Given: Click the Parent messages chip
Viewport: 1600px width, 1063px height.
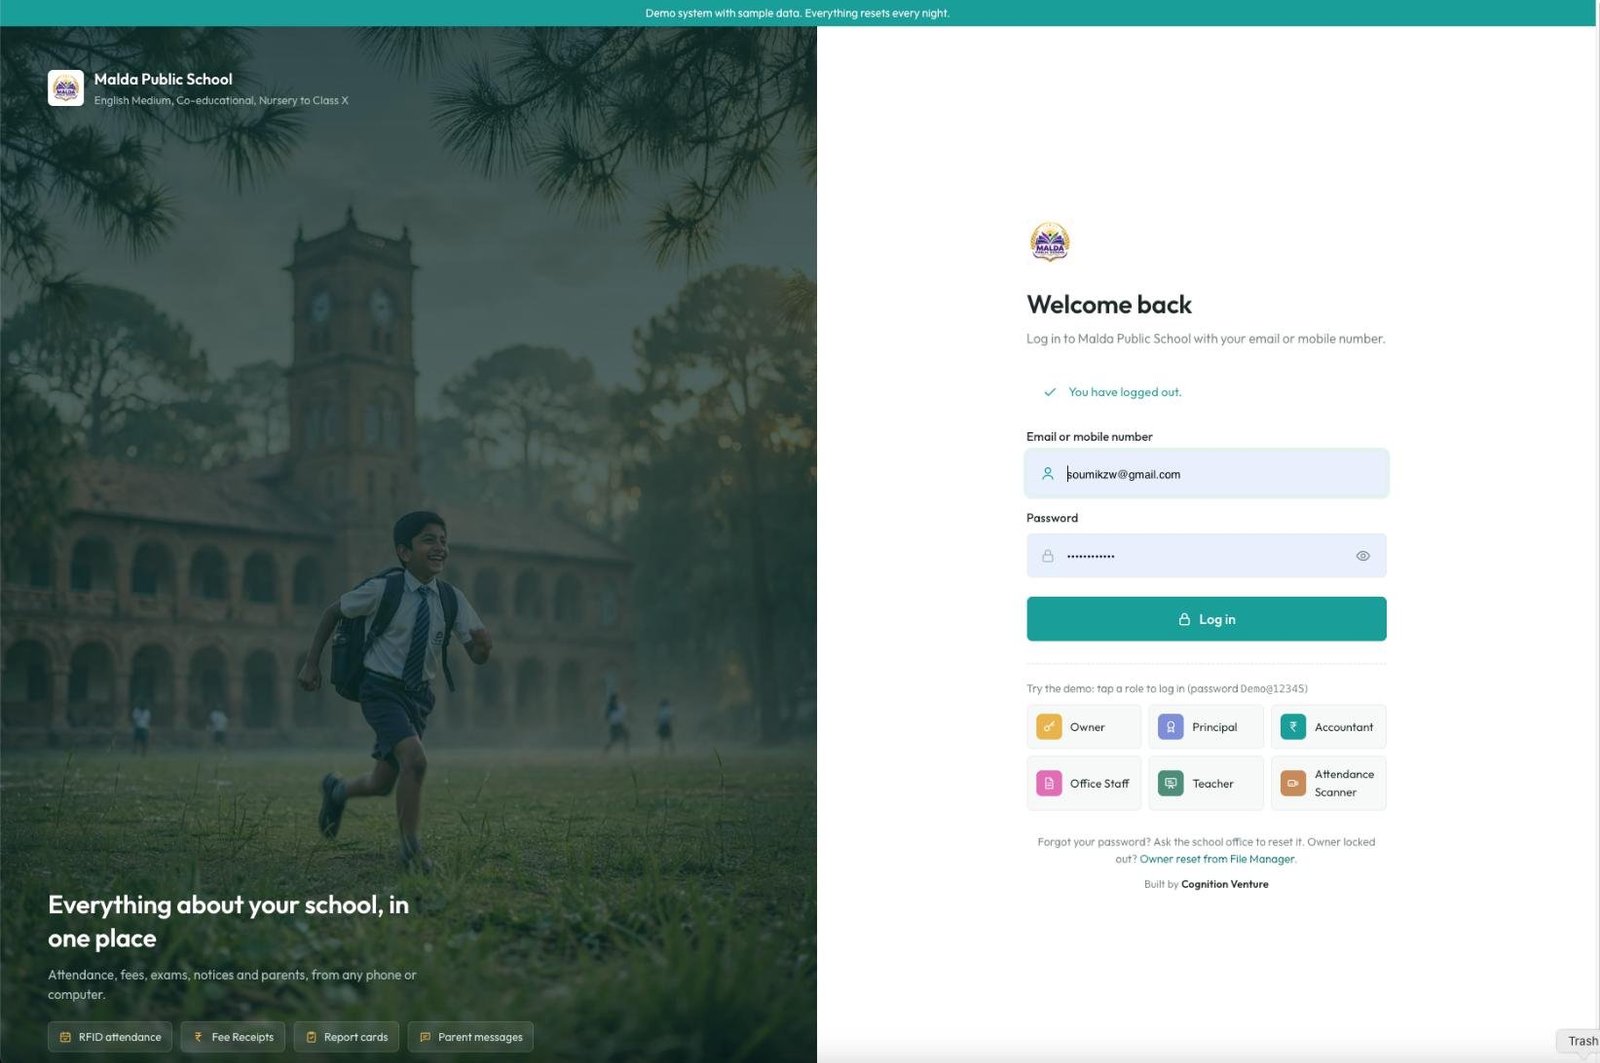Looking at the screenshot, I should tap(471, 1037).
